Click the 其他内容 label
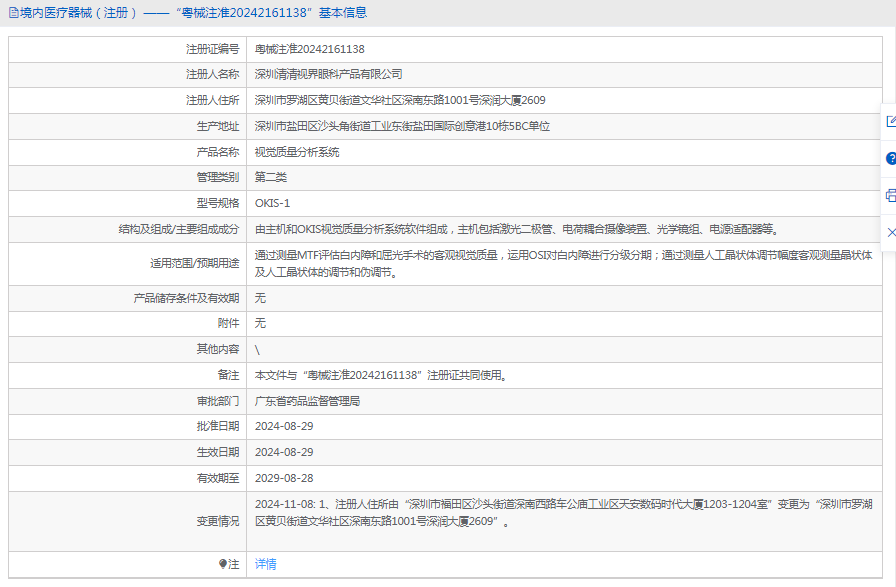 click(218, 349)
